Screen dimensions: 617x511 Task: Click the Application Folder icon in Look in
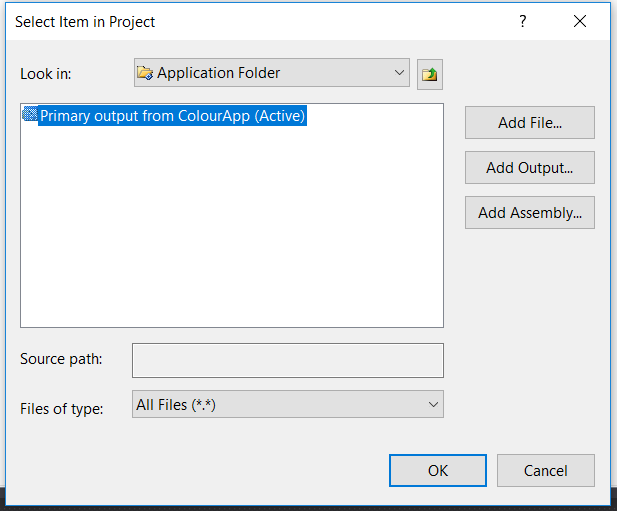coord(145,73)
